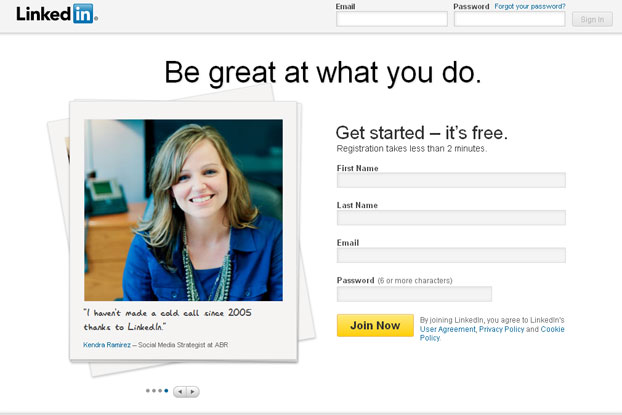Open Forgot your password link
Viewport: 622px width, 415px height.
(530, 6)
